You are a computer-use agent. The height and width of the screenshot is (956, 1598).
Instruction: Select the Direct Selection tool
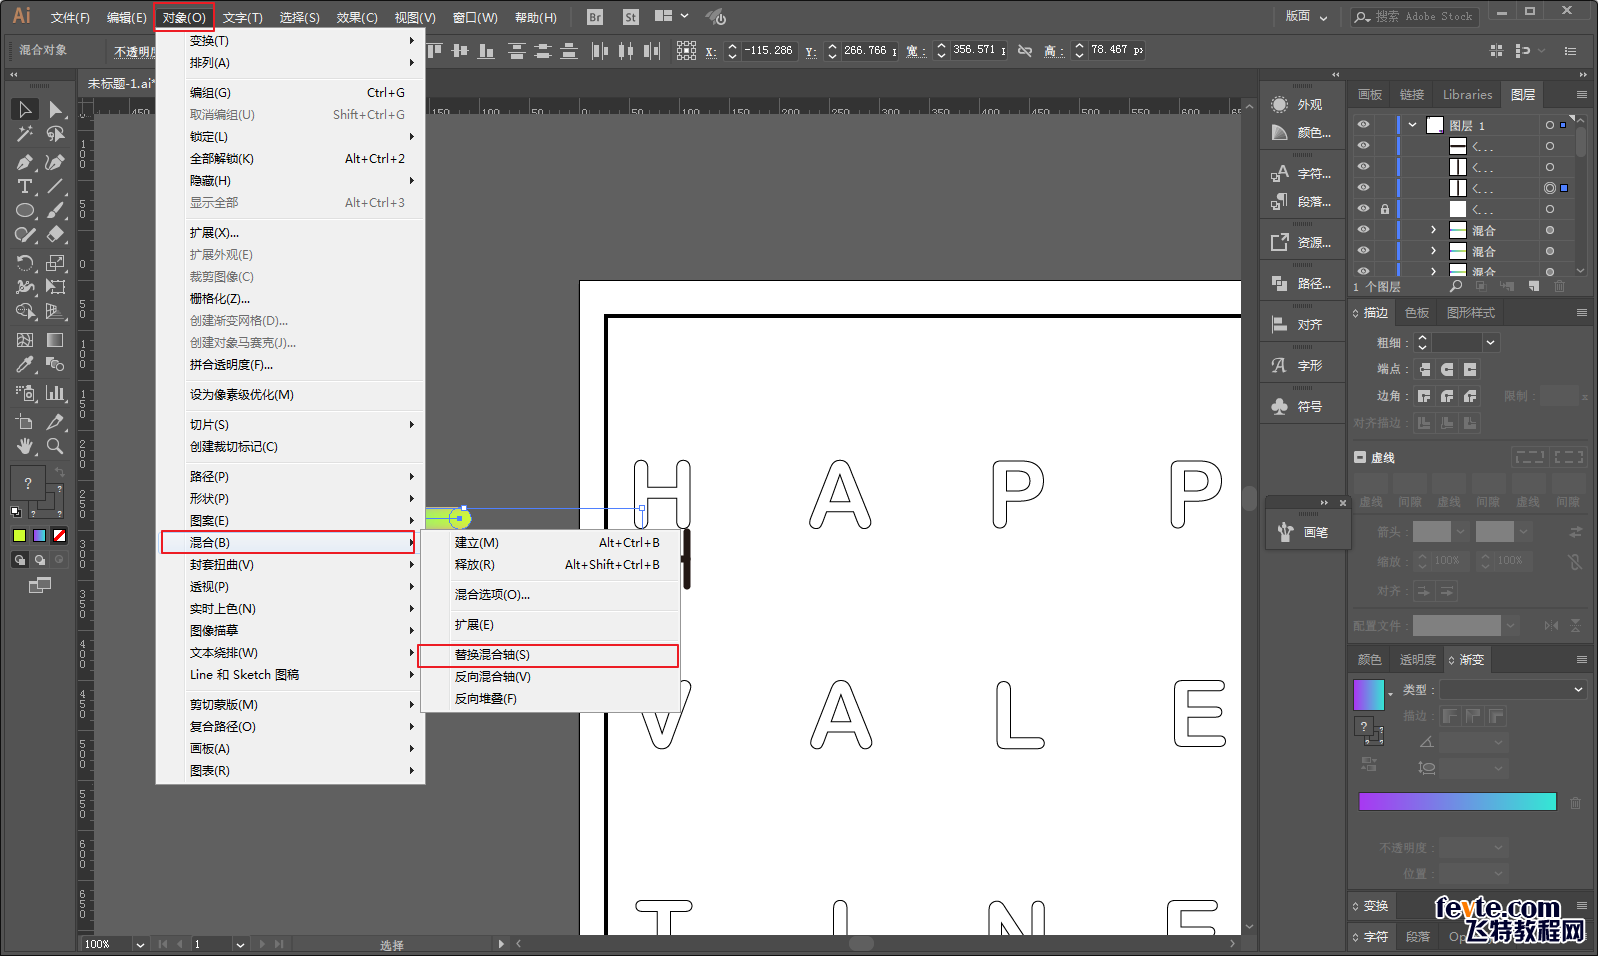(x=56, y=109)
